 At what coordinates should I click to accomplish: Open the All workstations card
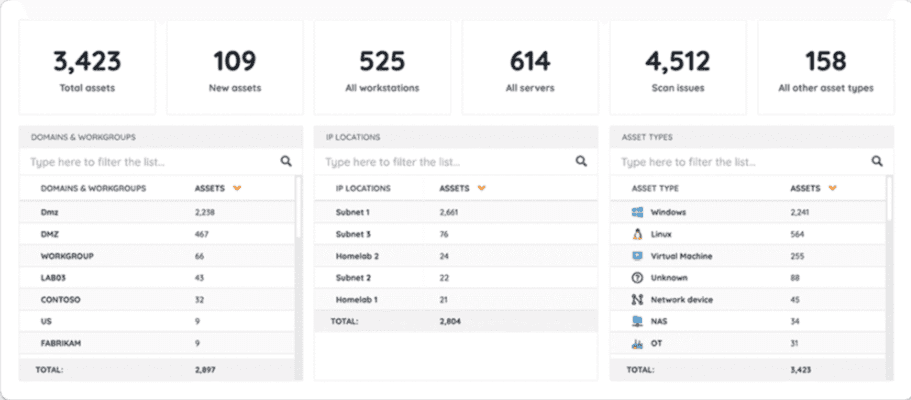pos(382,67)
